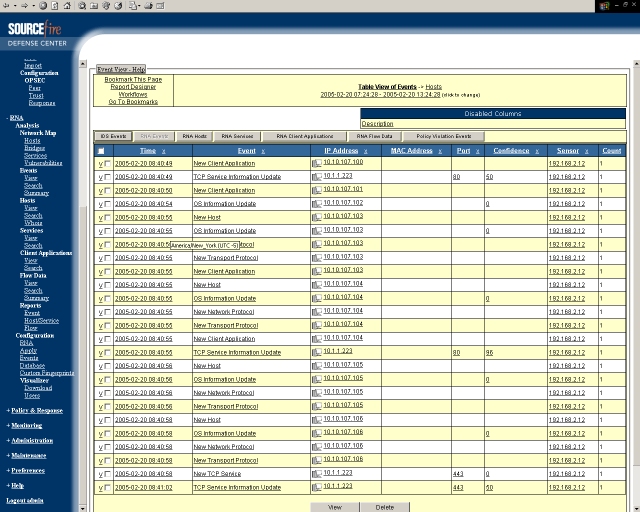Screen dimensions: 640x512
Task: Click the Event View - Help button
Action: [x=121, y=69]
